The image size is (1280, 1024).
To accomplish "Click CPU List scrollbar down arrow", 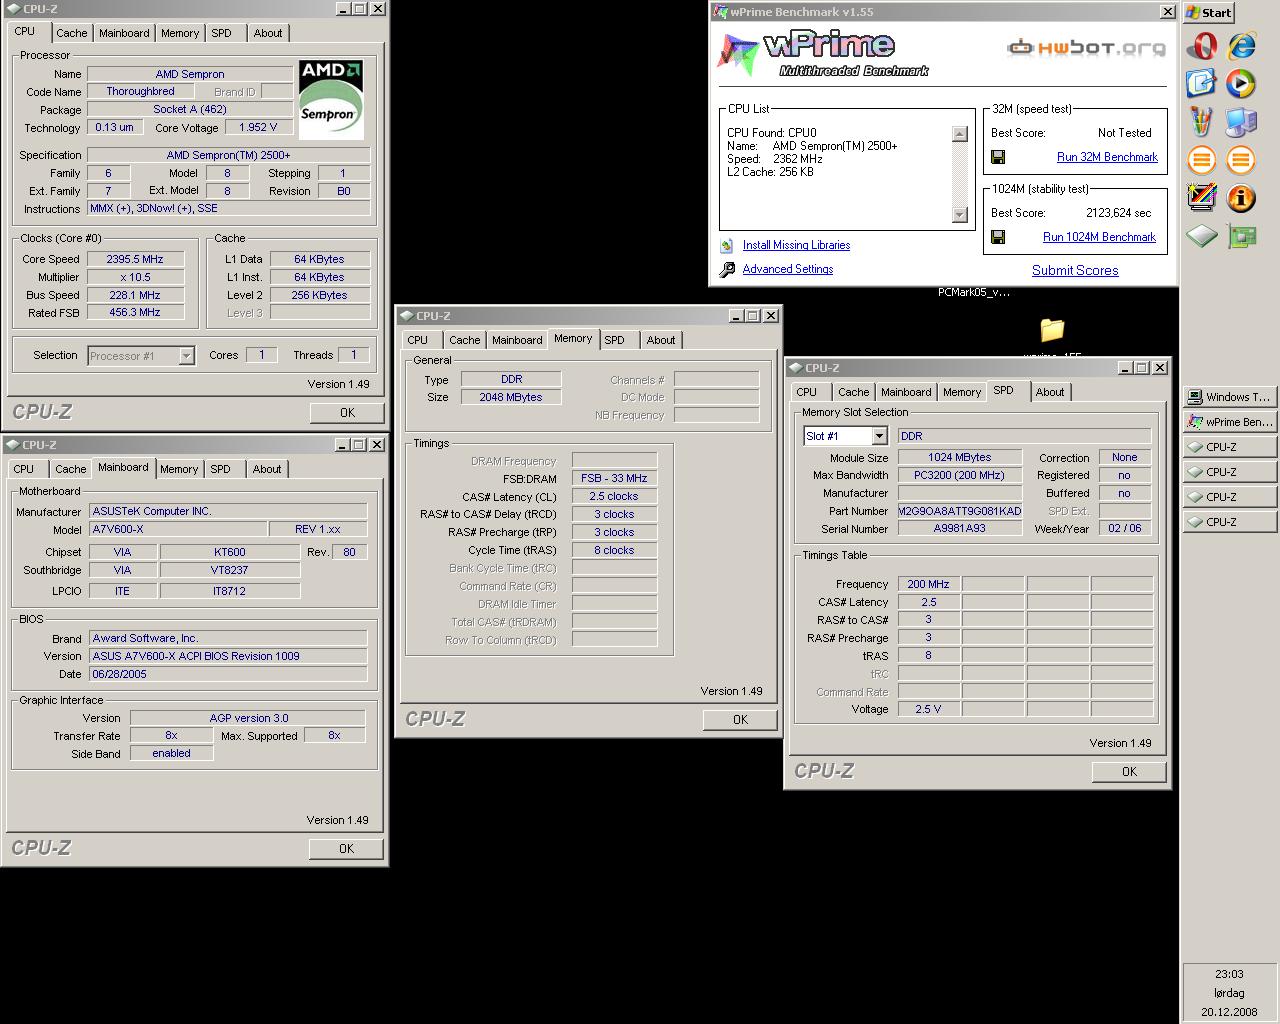I will 960,214.
